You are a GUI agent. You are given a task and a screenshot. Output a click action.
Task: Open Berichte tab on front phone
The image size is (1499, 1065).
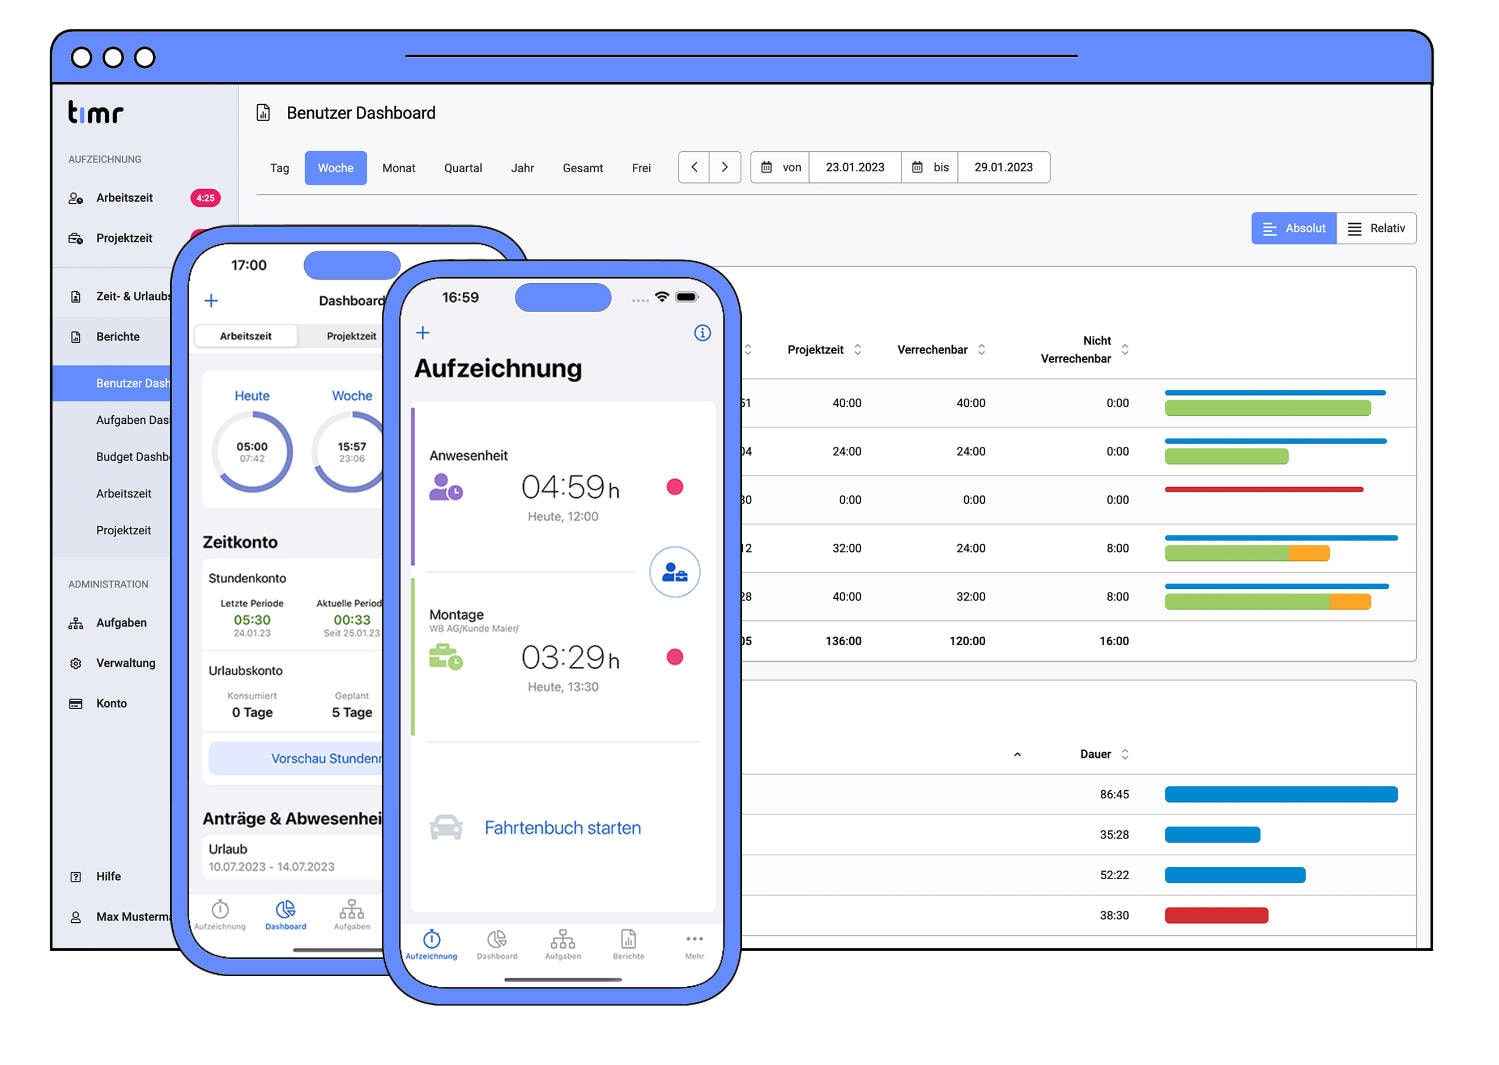pyautogui.click(x=628, y=945)
